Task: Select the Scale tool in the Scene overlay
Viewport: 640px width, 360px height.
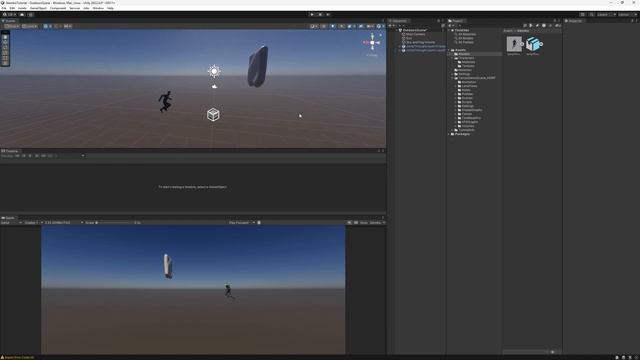Action: (5, 53)
